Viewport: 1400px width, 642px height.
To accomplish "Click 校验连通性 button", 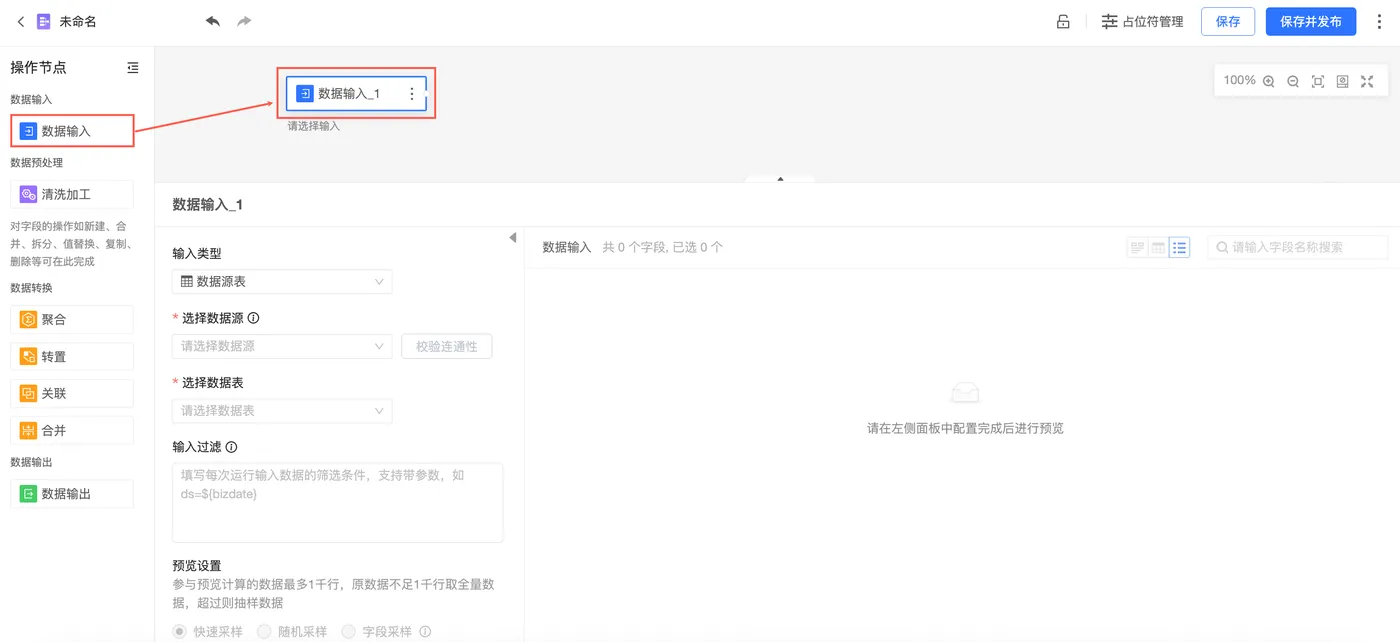I will click(447, 346).
